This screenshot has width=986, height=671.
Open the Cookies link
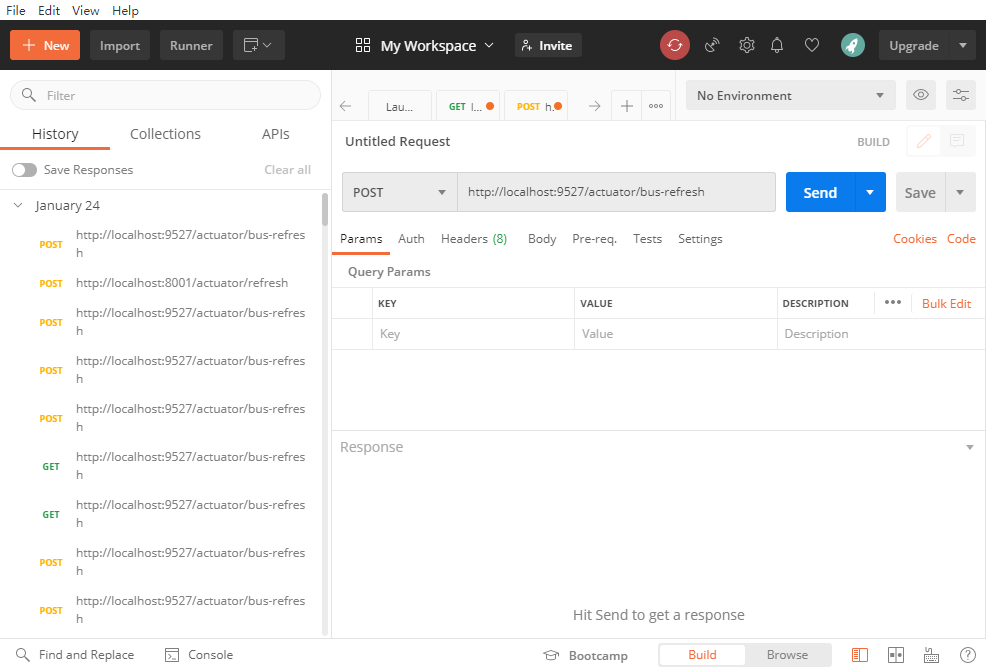click(915, 238)
